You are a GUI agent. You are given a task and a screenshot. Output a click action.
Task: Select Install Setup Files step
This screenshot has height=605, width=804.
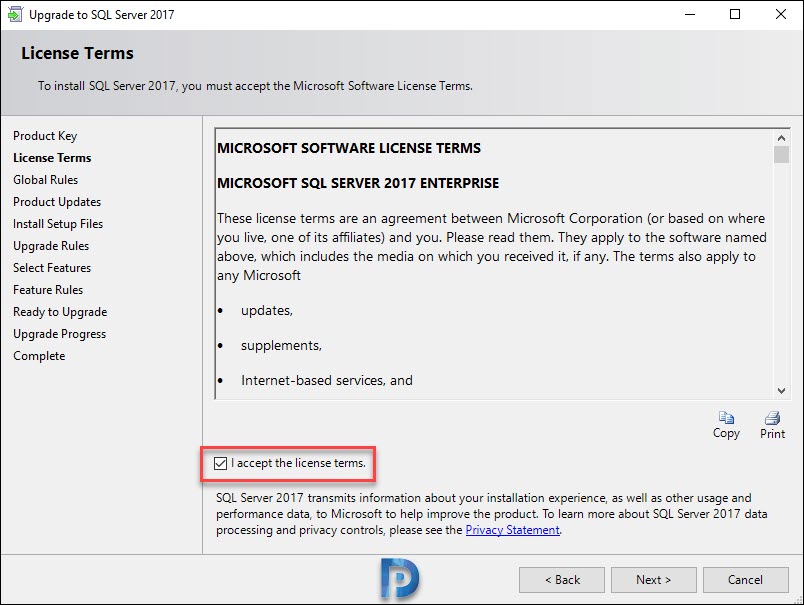click(x=58, y=224)
